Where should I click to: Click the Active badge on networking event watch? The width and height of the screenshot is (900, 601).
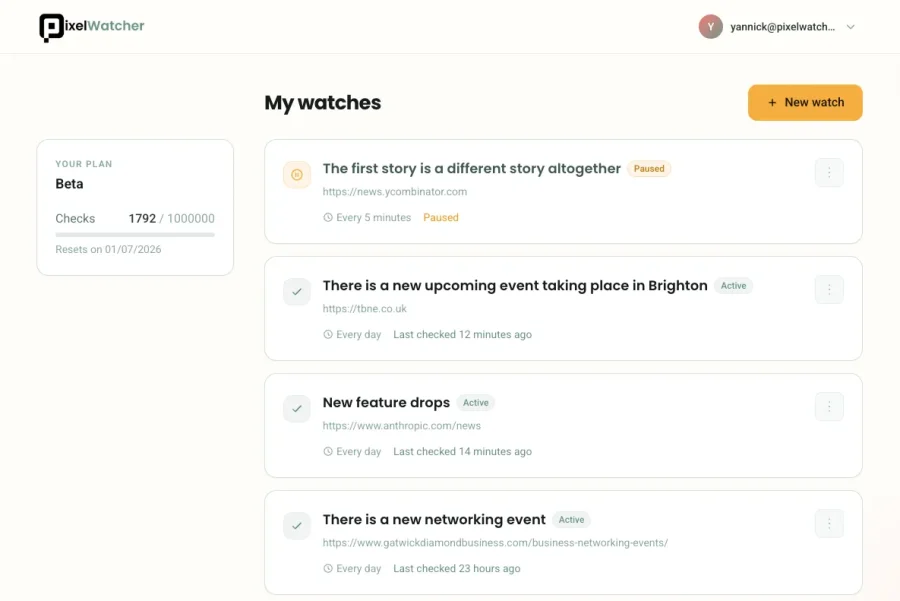click(572, 520)
